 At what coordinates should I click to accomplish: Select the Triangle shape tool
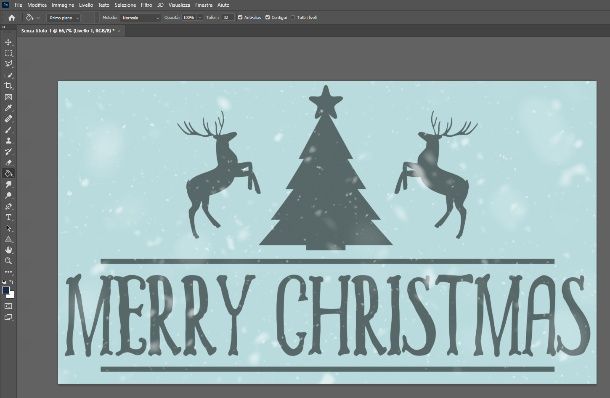9,239
